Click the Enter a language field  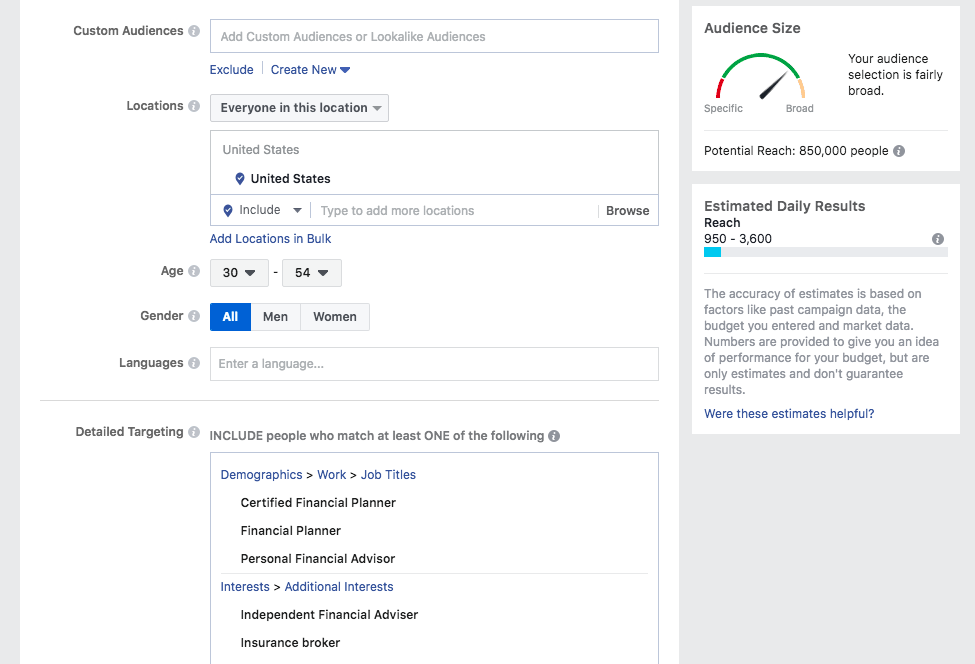point(434,364)
